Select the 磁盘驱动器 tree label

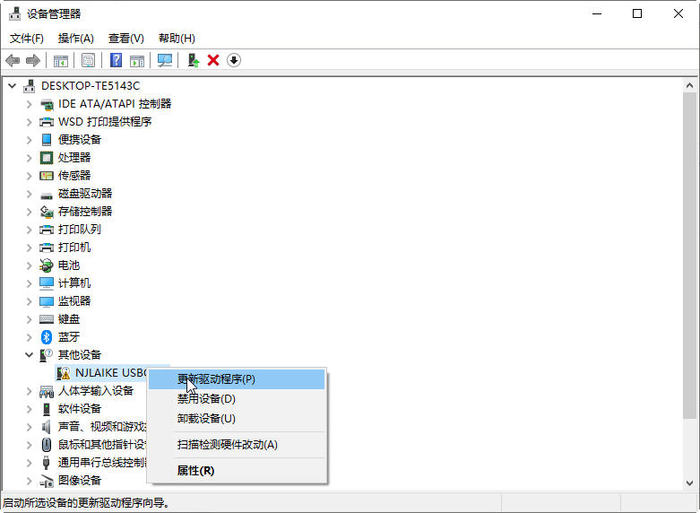click(x=85, y=193)
